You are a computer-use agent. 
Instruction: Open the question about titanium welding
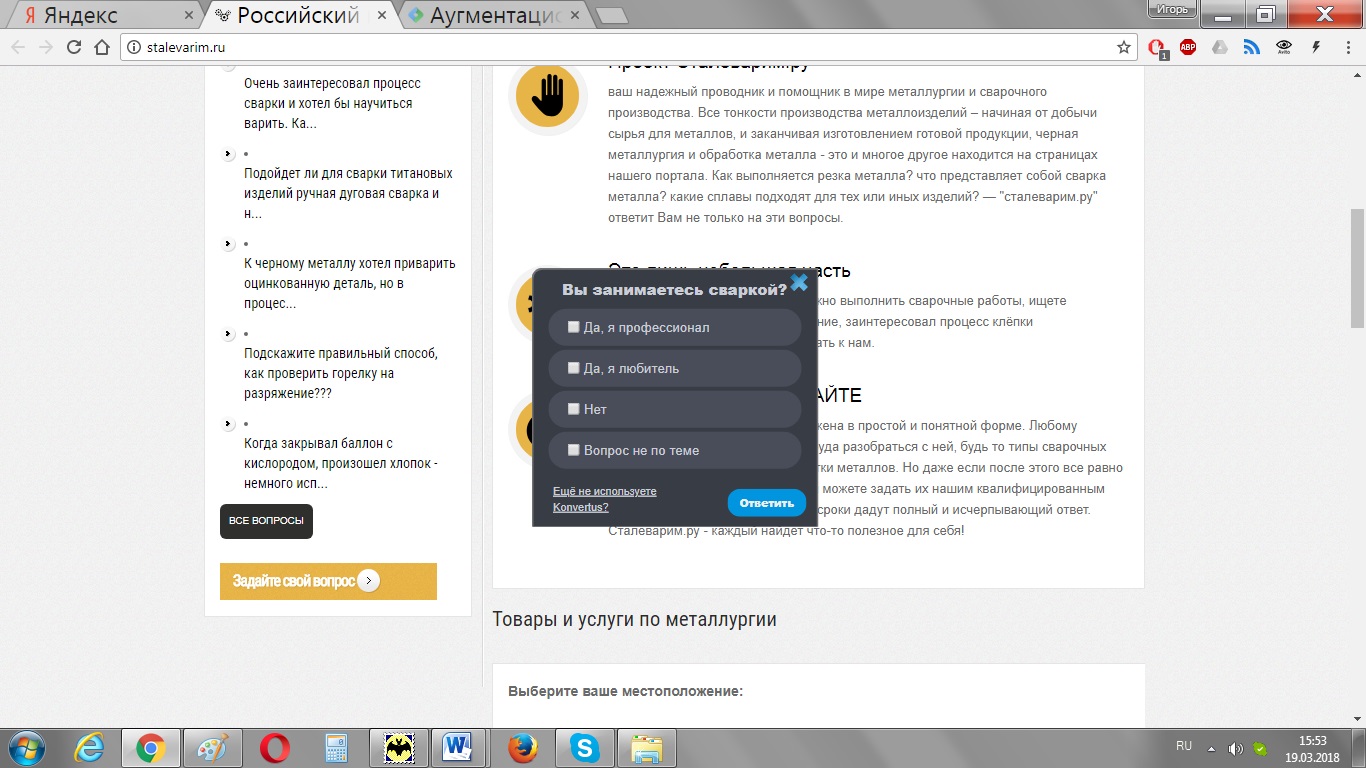(348, 193)
